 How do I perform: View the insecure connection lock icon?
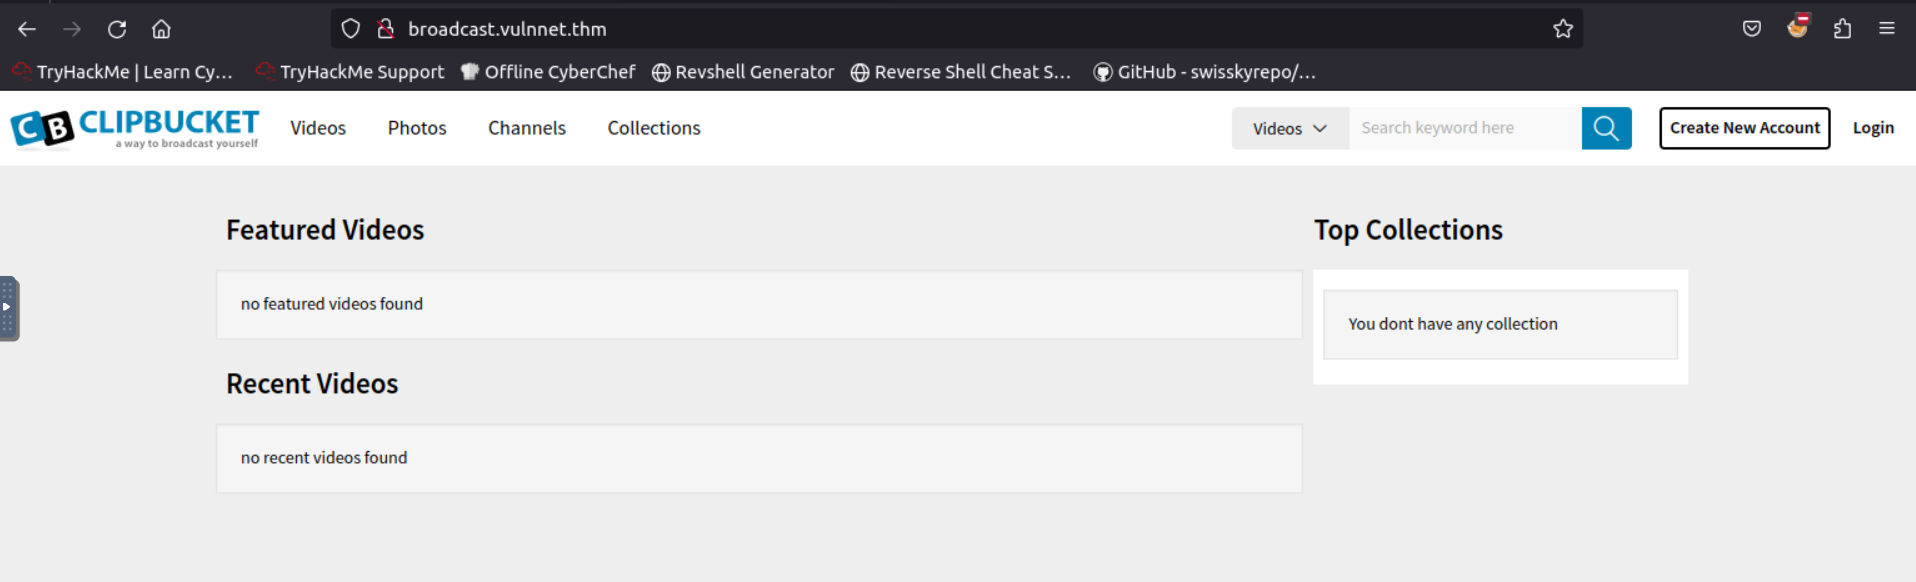(386, 29)
